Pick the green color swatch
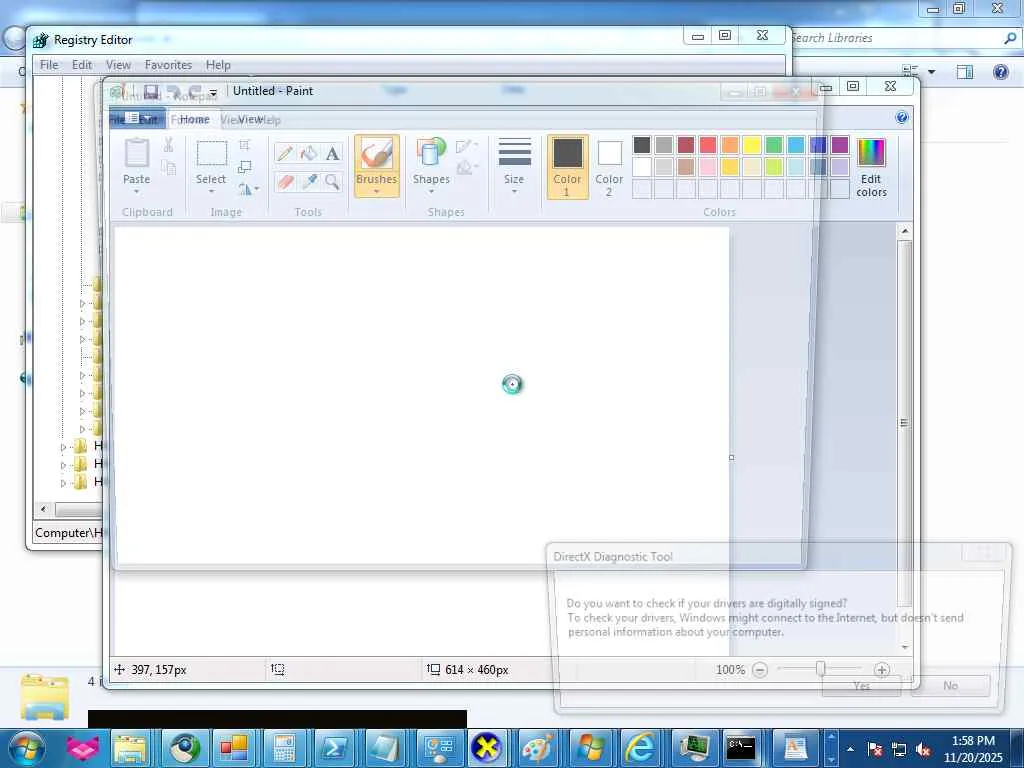This screenshot has height=768, width=1024. pyautogui.click(x=774, y=145)
